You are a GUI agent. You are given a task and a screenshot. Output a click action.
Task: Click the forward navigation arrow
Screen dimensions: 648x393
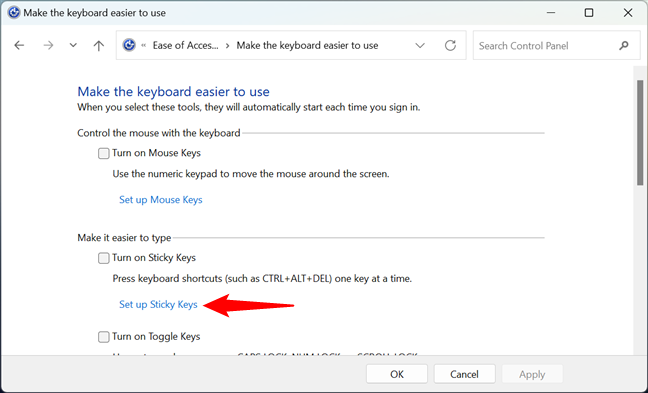48,45
